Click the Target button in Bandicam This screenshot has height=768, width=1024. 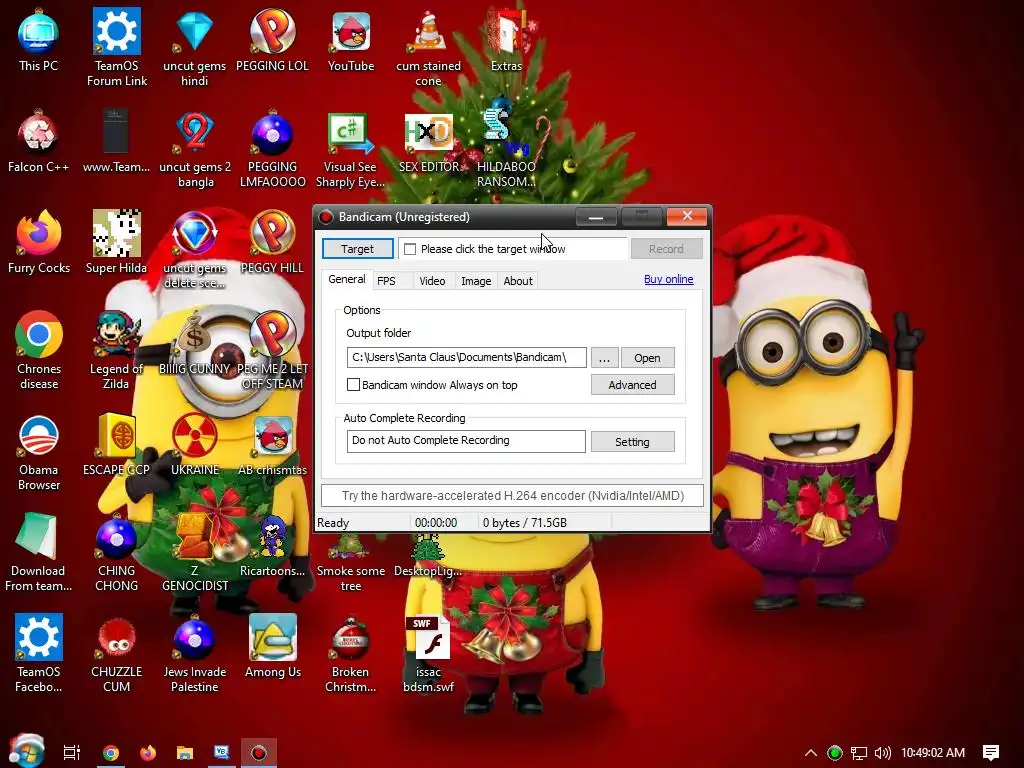[x=357, y=249]
